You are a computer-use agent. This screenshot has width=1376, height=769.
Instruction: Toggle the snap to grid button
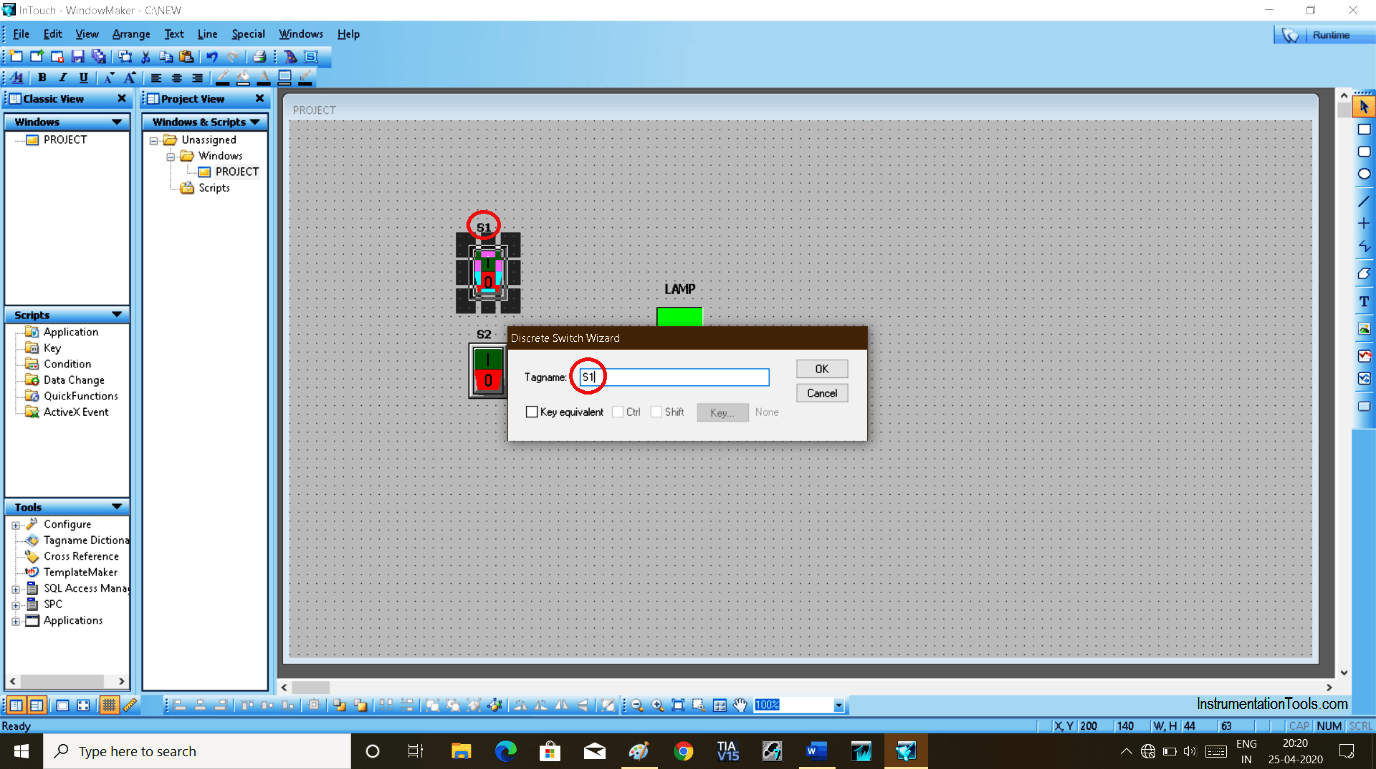pyautogui.click(x=109, y=705)
